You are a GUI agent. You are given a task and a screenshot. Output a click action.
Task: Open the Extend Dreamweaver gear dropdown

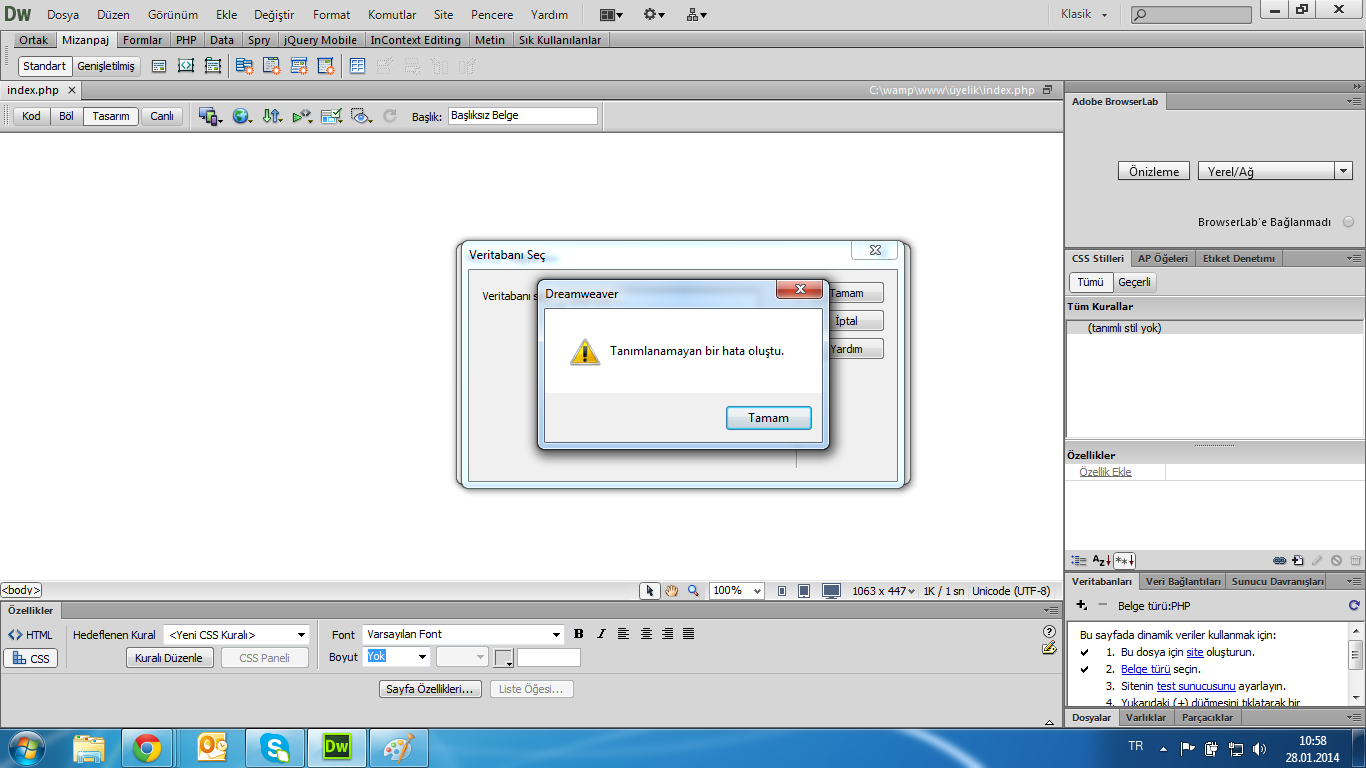[655, 15]
